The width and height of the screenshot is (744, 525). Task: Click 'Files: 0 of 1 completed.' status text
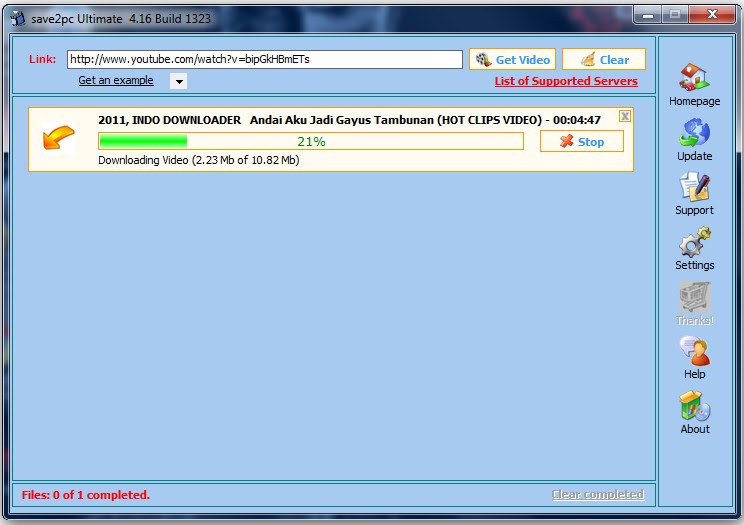(85, 495)
